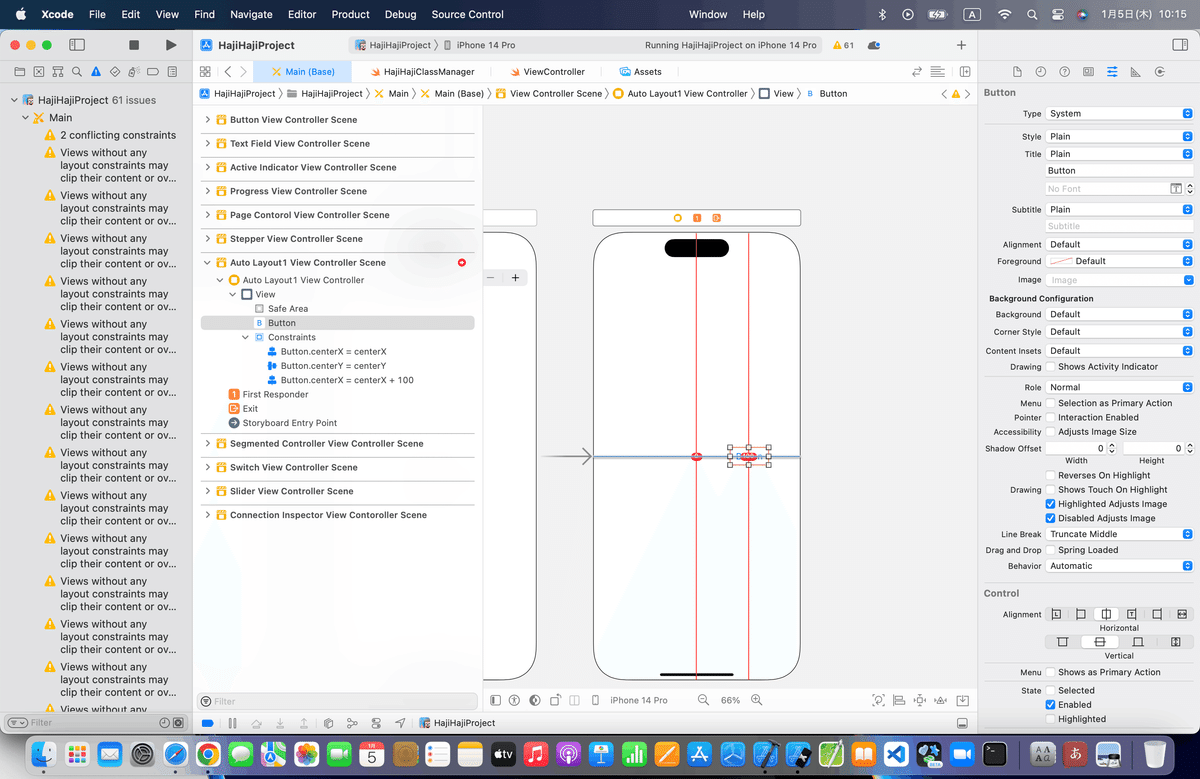Open Resolve Auto Layout Issues menu
The image size is (1200, 779).
pyautogui.click(x=941, y=700)
